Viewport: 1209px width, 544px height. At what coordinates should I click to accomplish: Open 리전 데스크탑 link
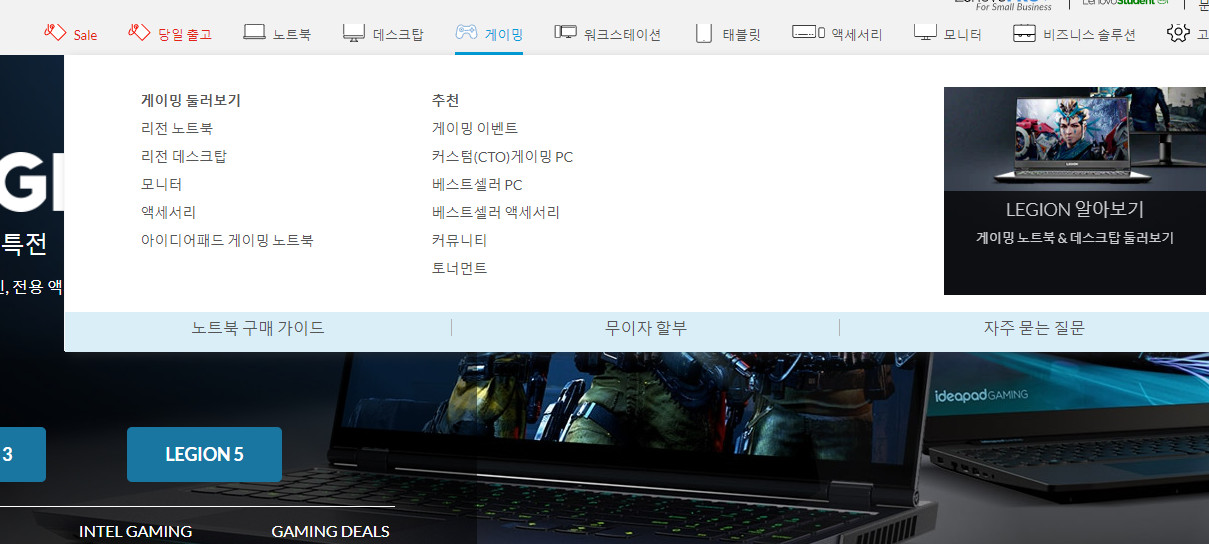184,157
